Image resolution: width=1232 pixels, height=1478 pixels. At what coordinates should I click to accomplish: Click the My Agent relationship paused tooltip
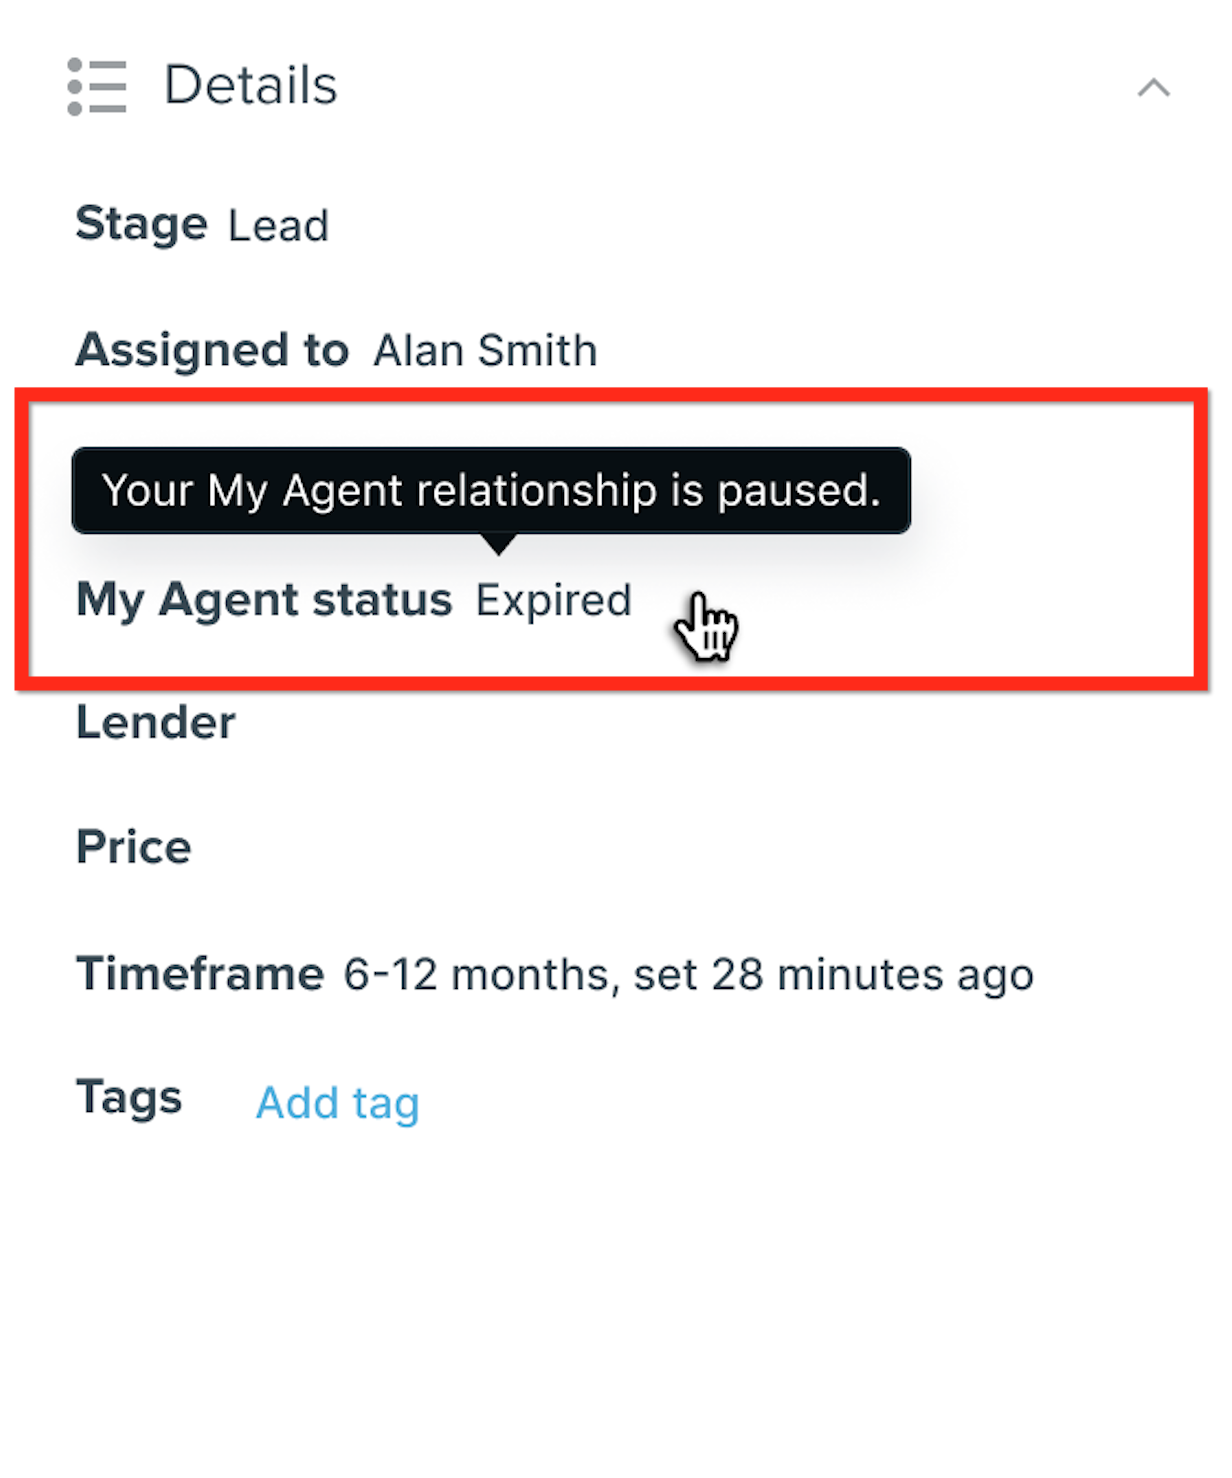click(x=491, y=490)
